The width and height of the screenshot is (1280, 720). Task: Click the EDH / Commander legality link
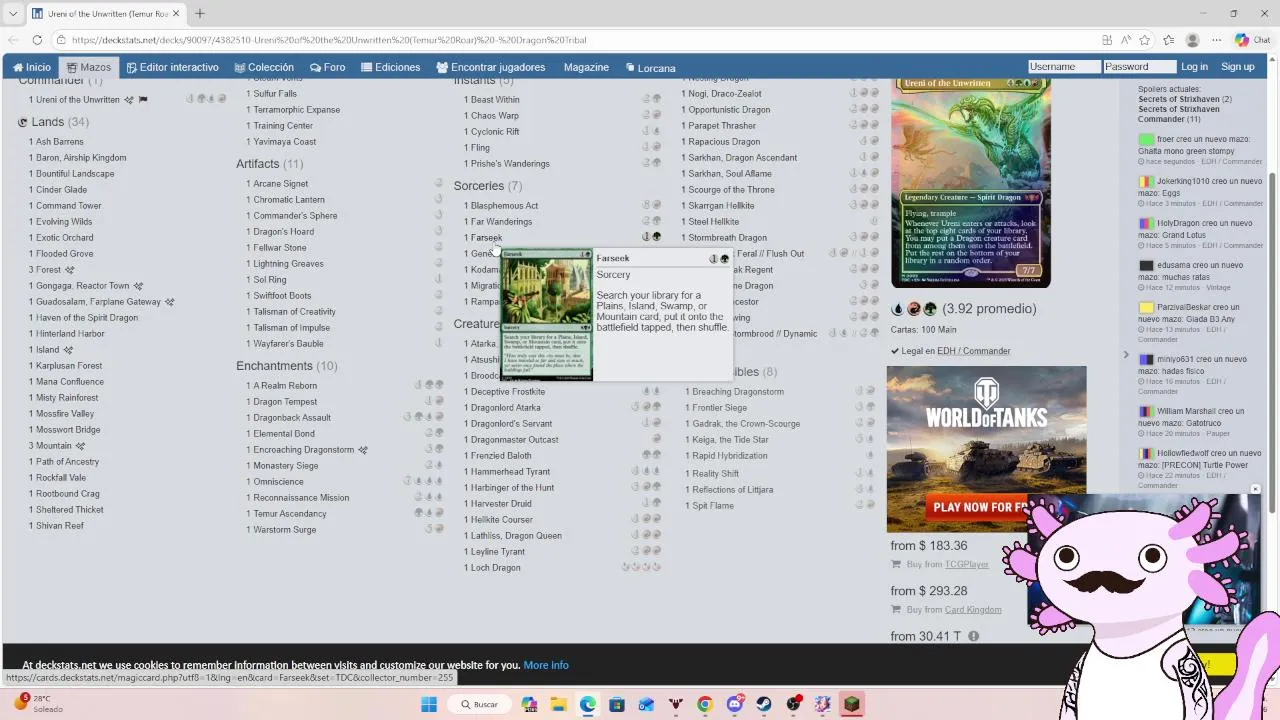point(973,351)
